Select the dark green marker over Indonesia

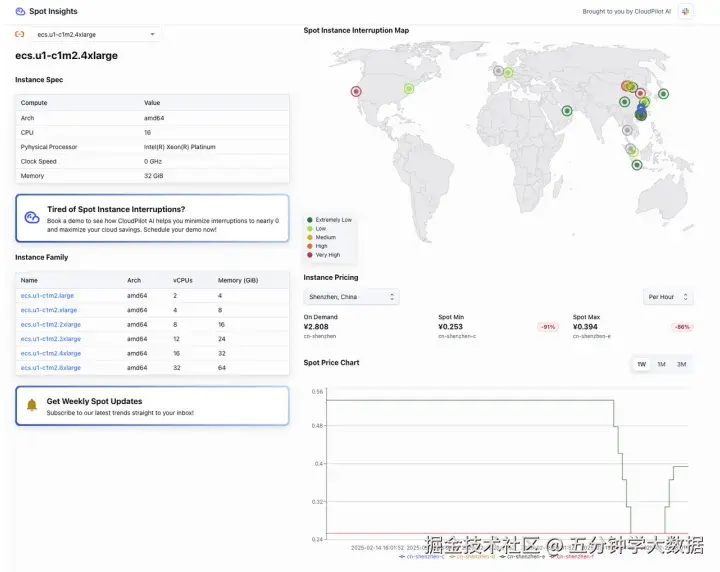637,165
